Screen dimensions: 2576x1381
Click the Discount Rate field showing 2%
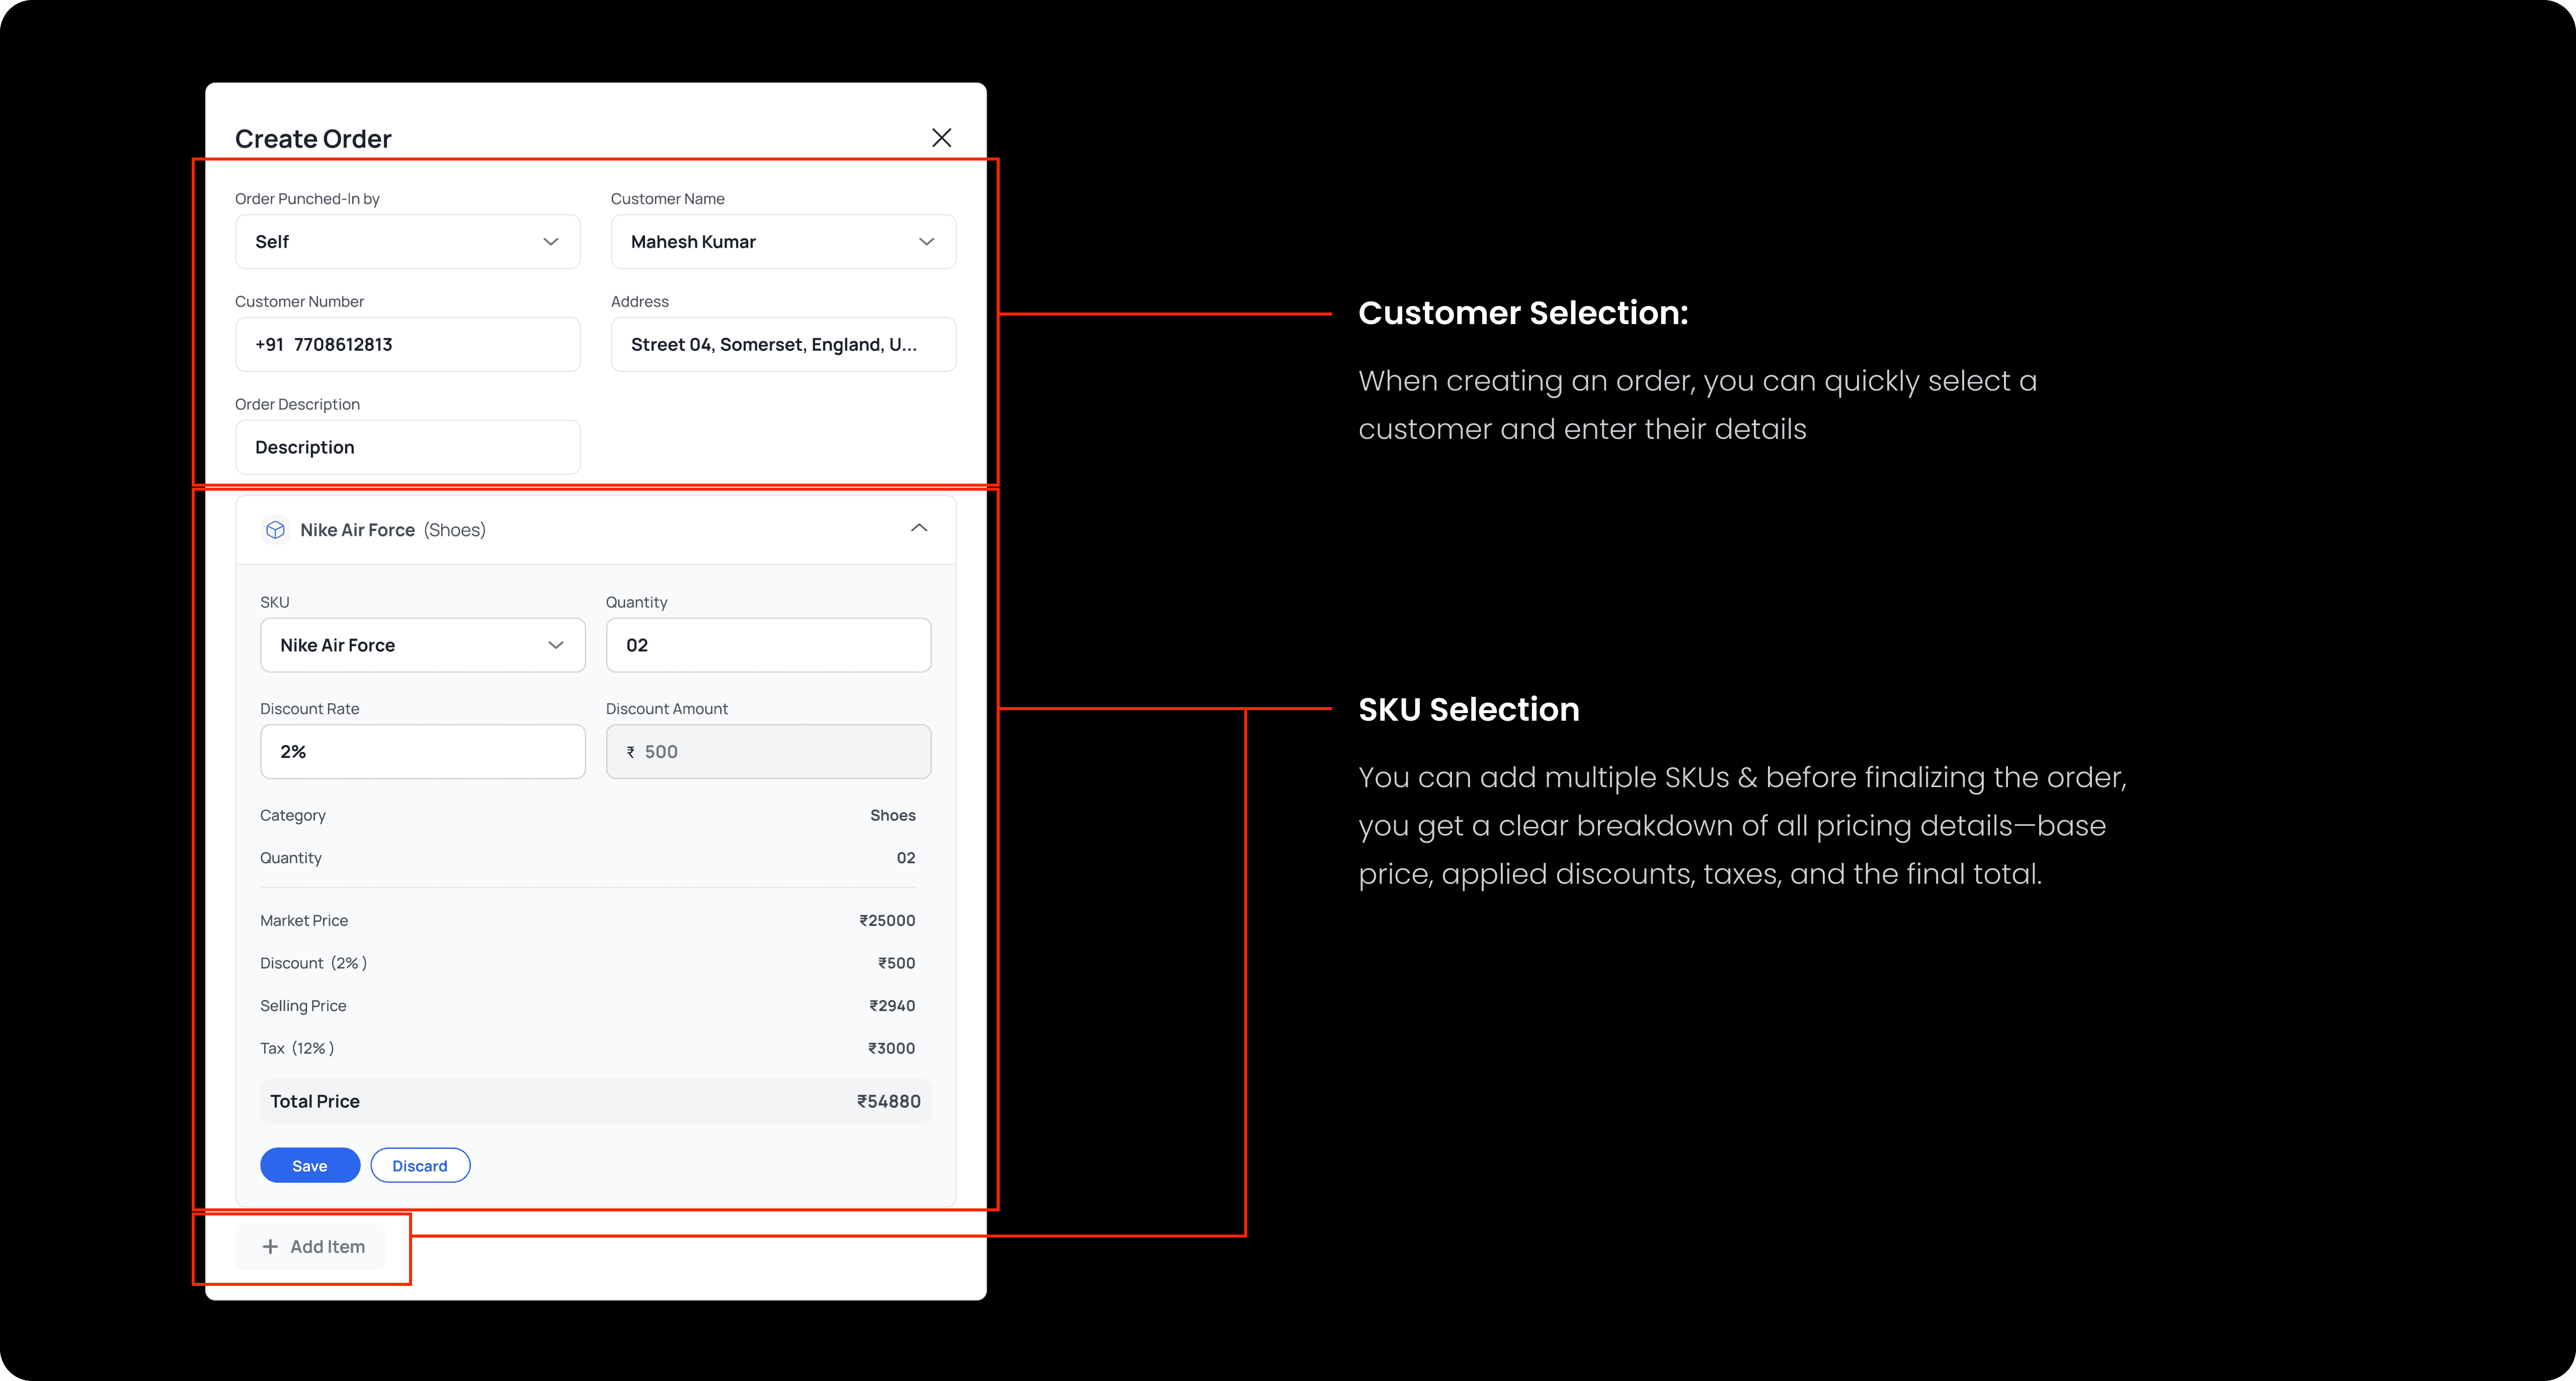click(422, 752)
